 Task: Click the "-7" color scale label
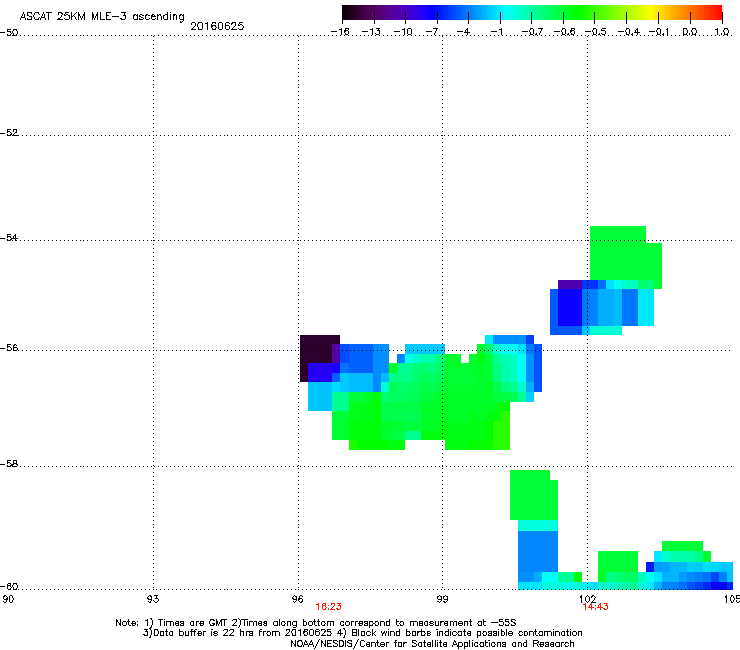pos(432,32)
